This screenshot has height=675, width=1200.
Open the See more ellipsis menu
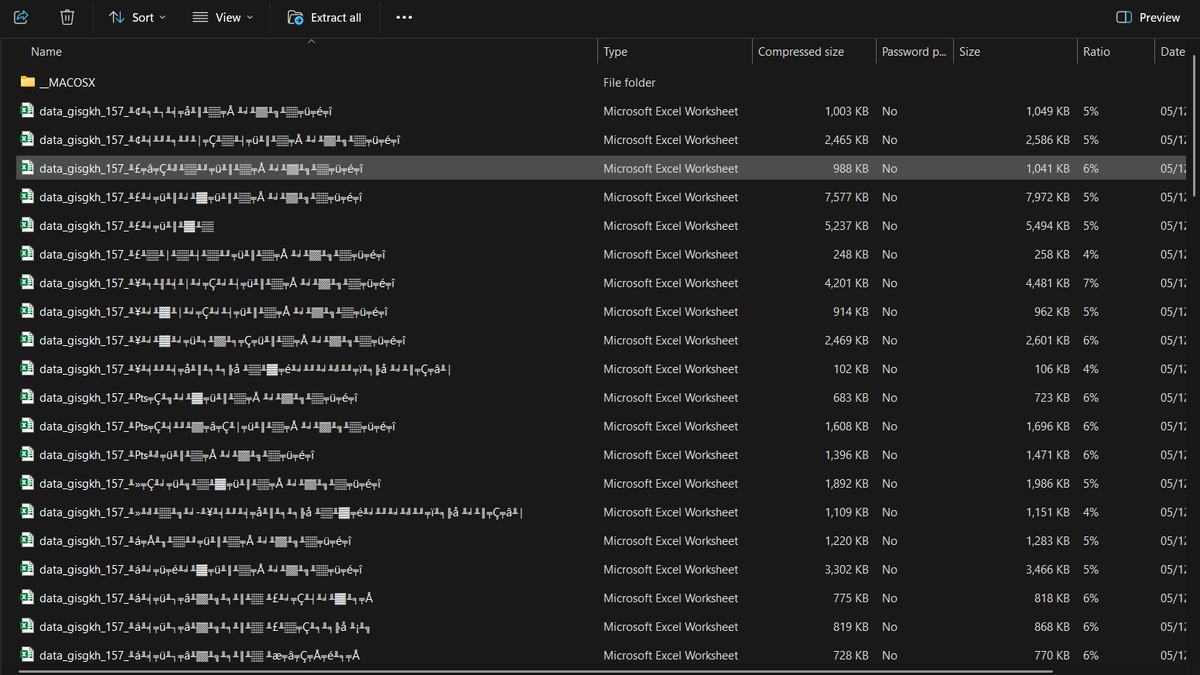(x=404, y=17)
